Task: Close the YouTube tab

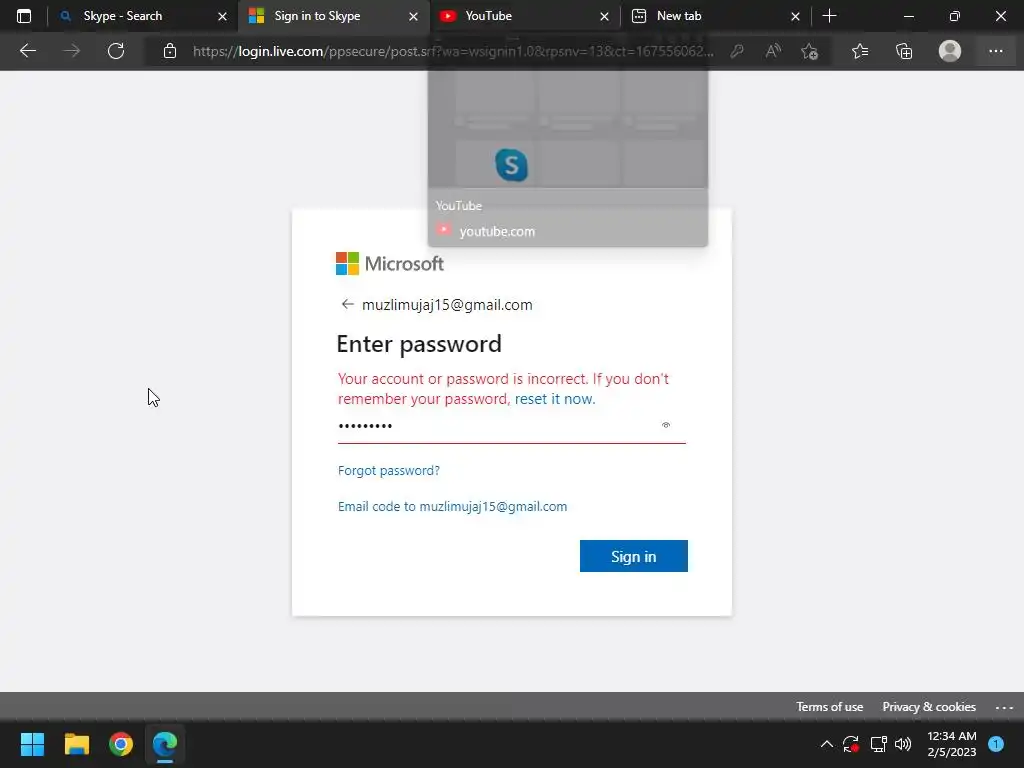Action: click(x=604, y=16)
